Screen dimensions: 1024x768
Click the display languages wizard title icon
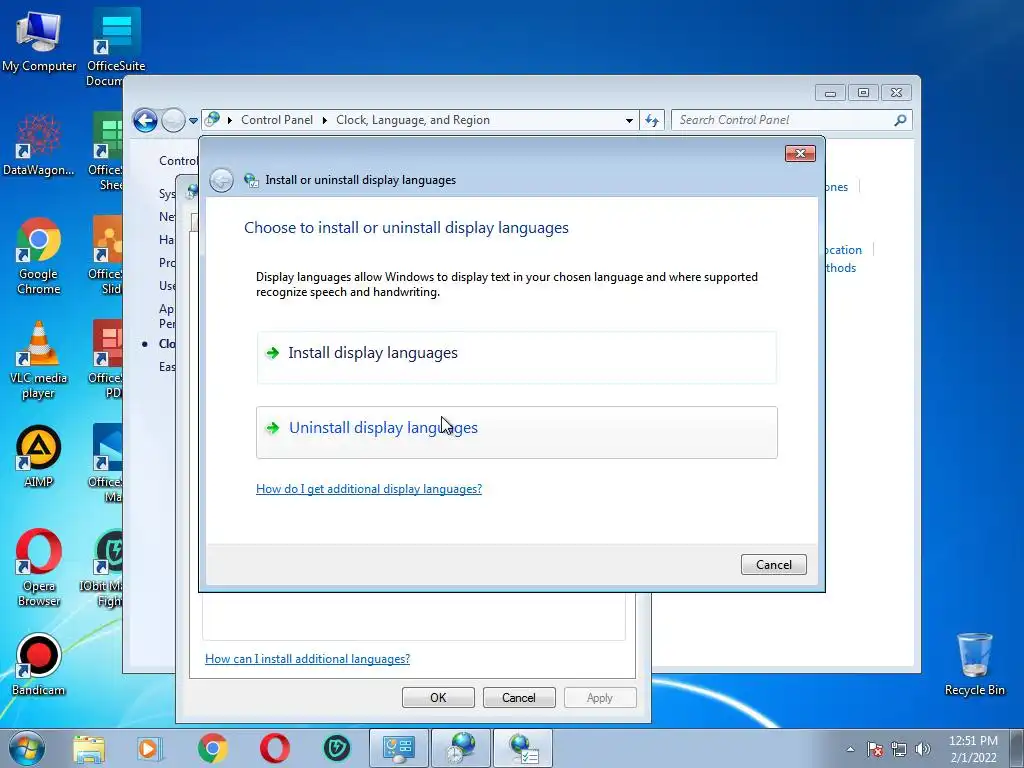(251, 180)
